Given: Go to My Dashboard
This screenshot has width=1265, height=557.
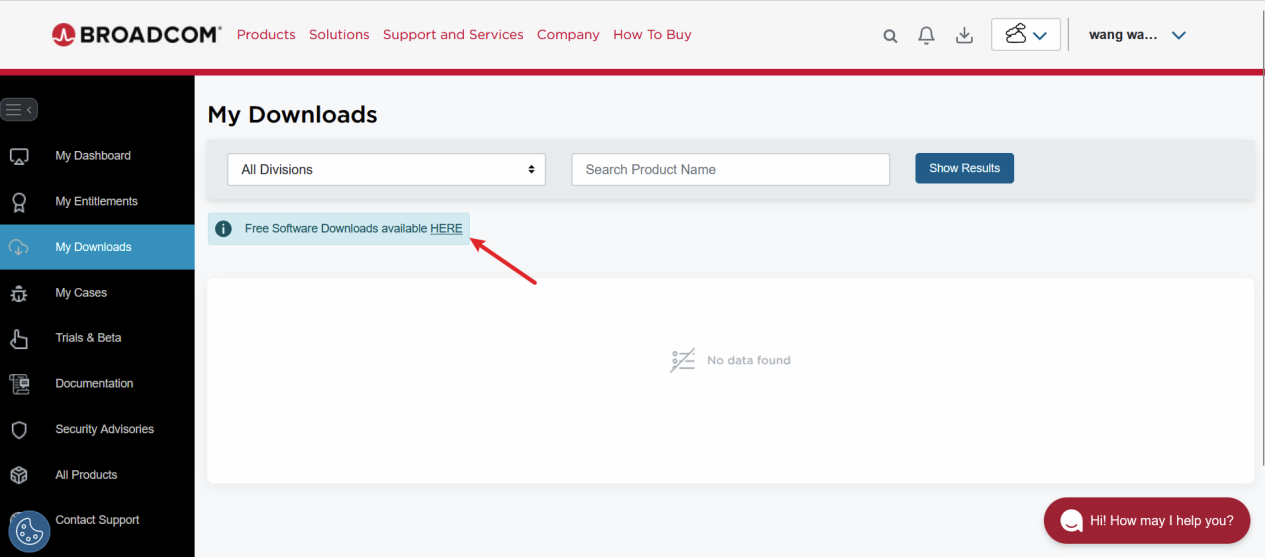Looking at the screenshot, I should click(93, 156).
